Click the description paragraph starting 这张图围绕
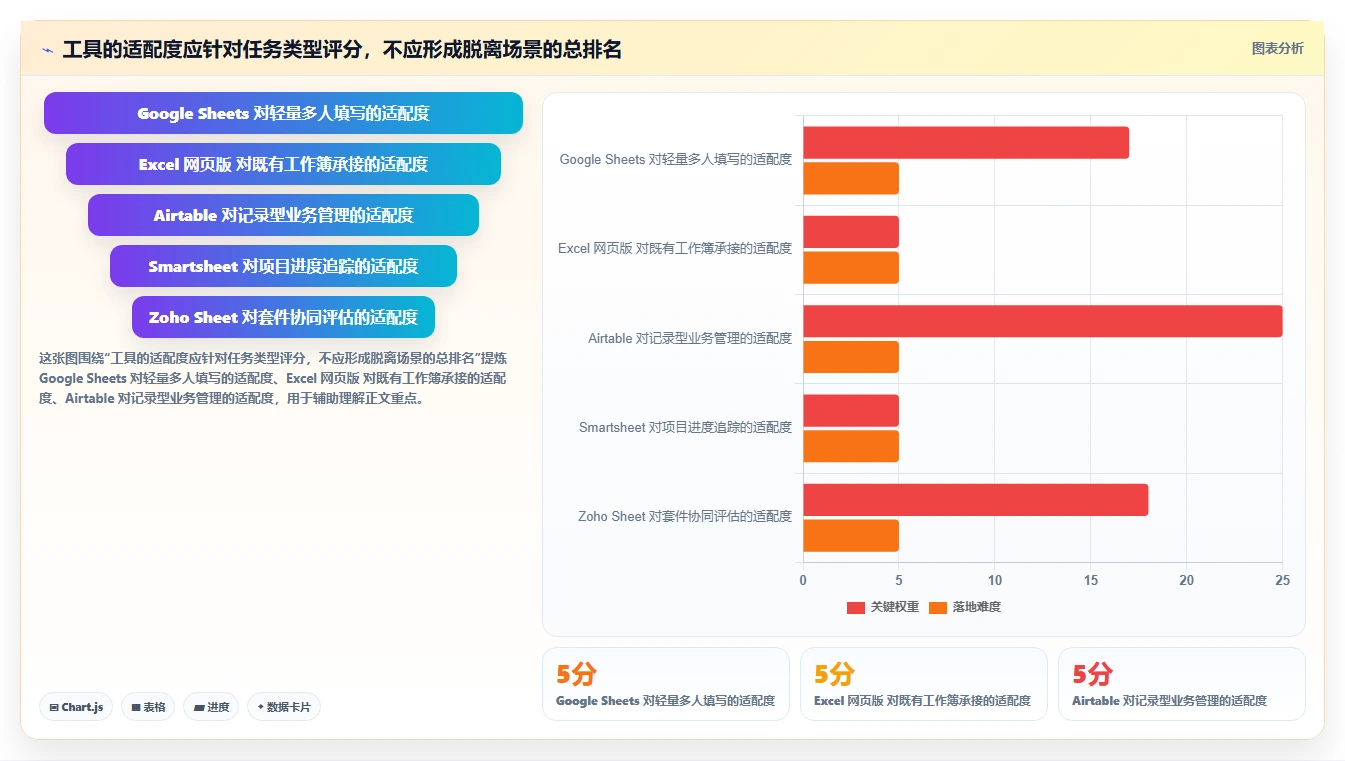The height and width of the screenshot is (761, 1345). (274, 378)
